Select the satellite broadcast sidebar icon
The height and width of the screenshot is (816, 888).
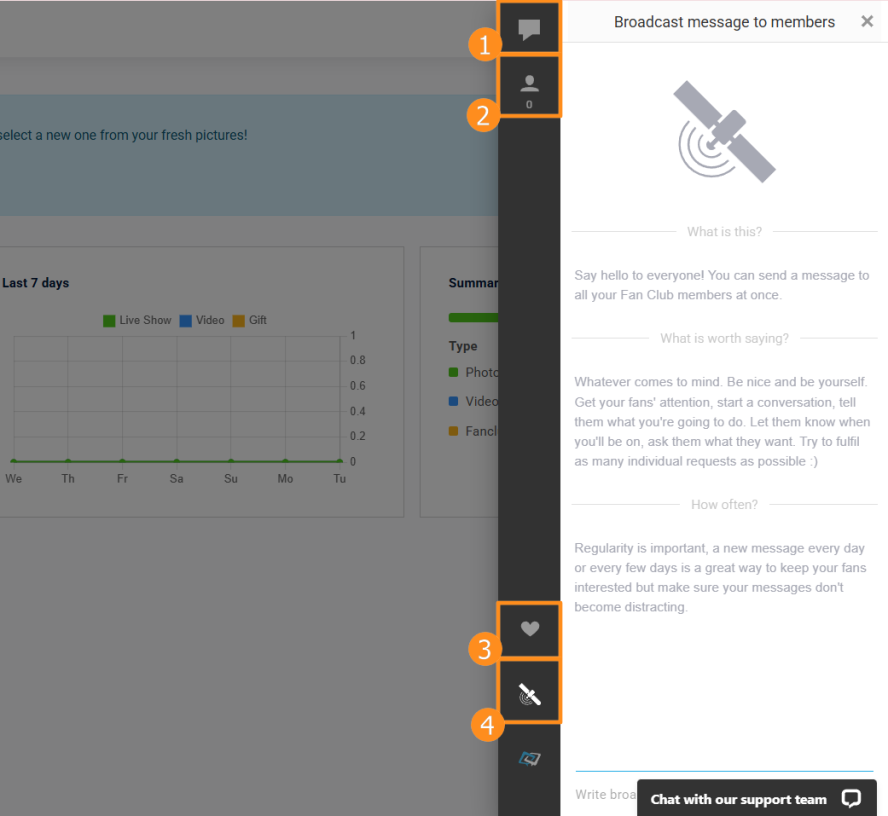coord(530,694)
